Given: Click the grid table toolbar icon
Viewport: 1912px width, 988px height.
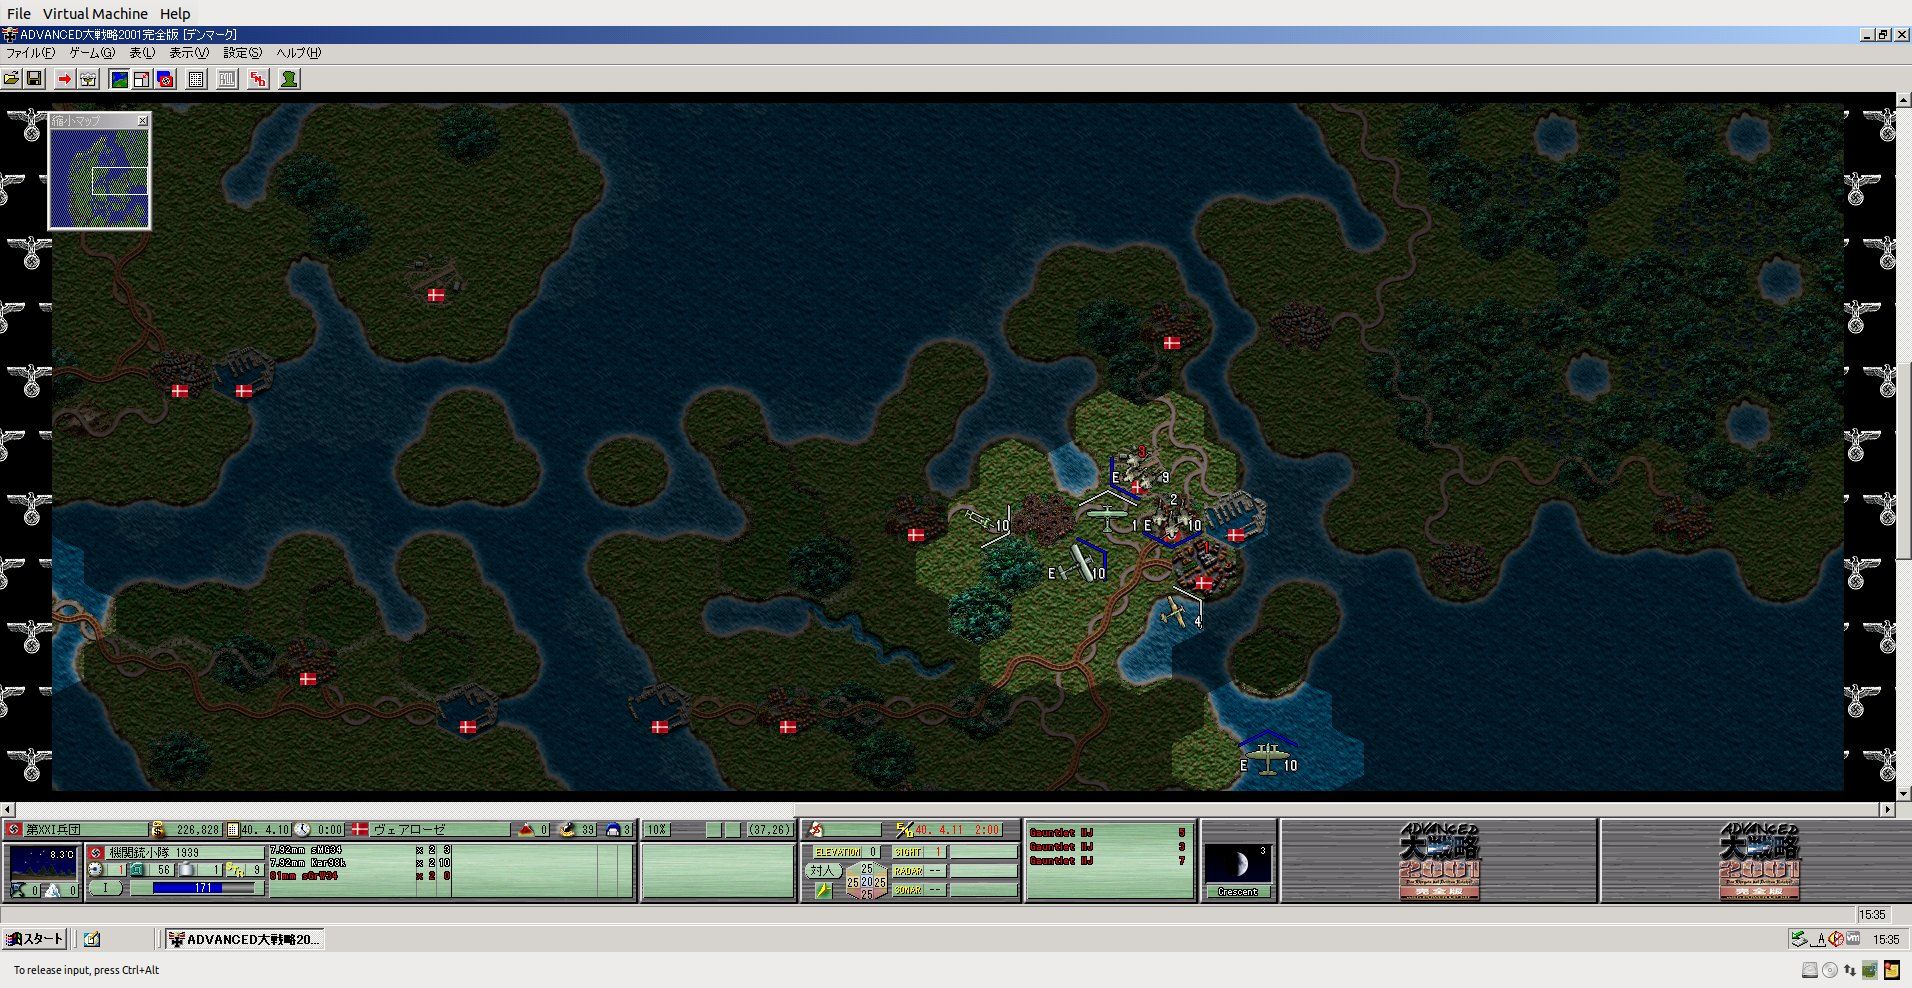Looking at the screenshot, I should point(197,79).
